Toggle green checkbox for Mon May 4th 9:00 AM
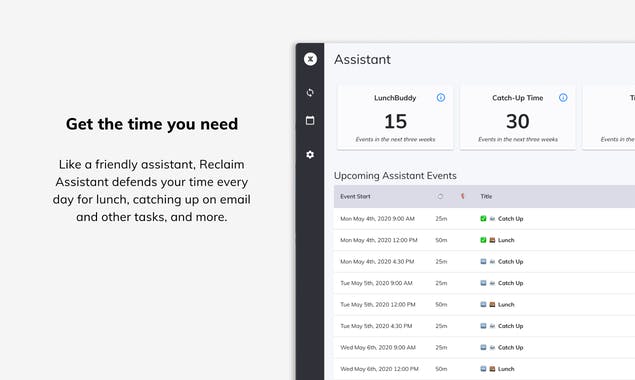Image resolution: width=635 pixels, height=380 pixels. (483, 219)
